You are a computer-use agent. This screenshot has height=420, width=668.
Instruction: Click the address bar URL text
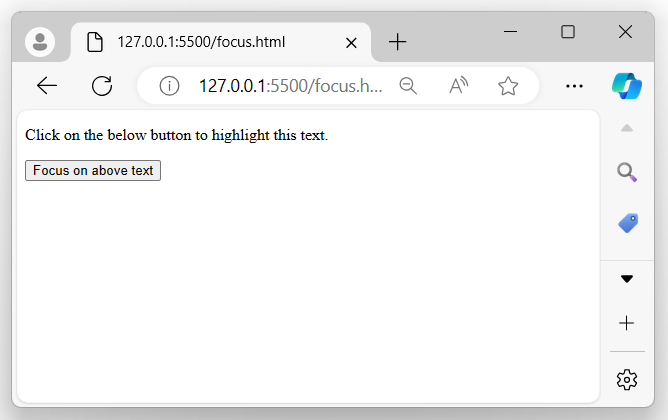point(291,86)
